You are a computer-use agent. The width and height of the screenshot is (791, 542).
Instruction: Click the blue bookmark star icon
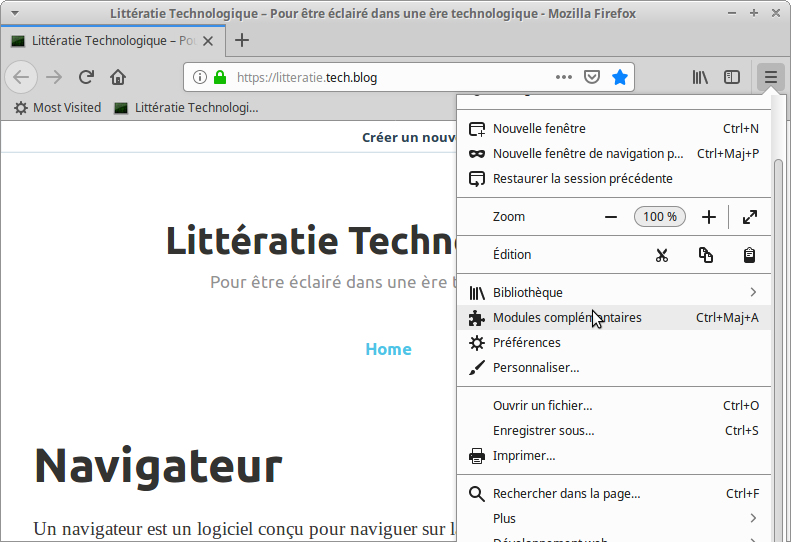click(620, 77)
